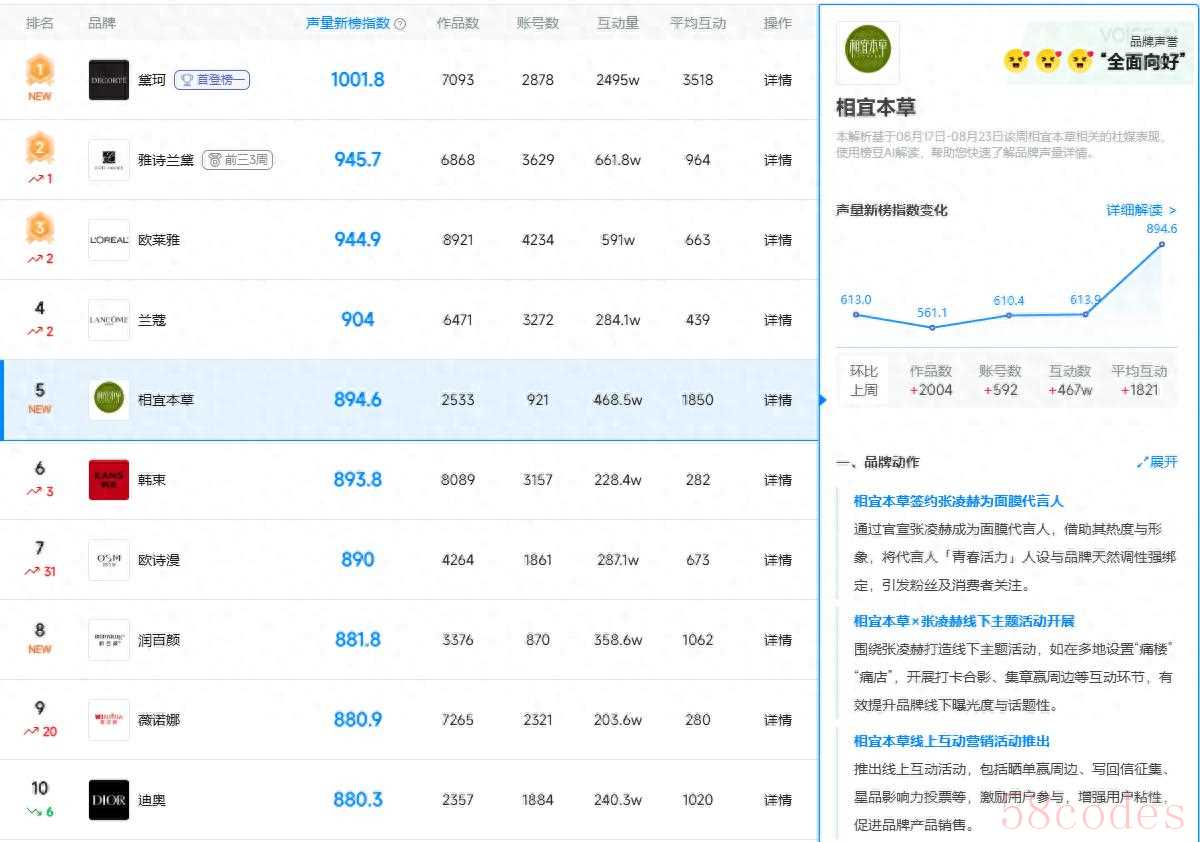Open 详情 for the 黛珂 row

pyautogui.click(x=777, y=80)
